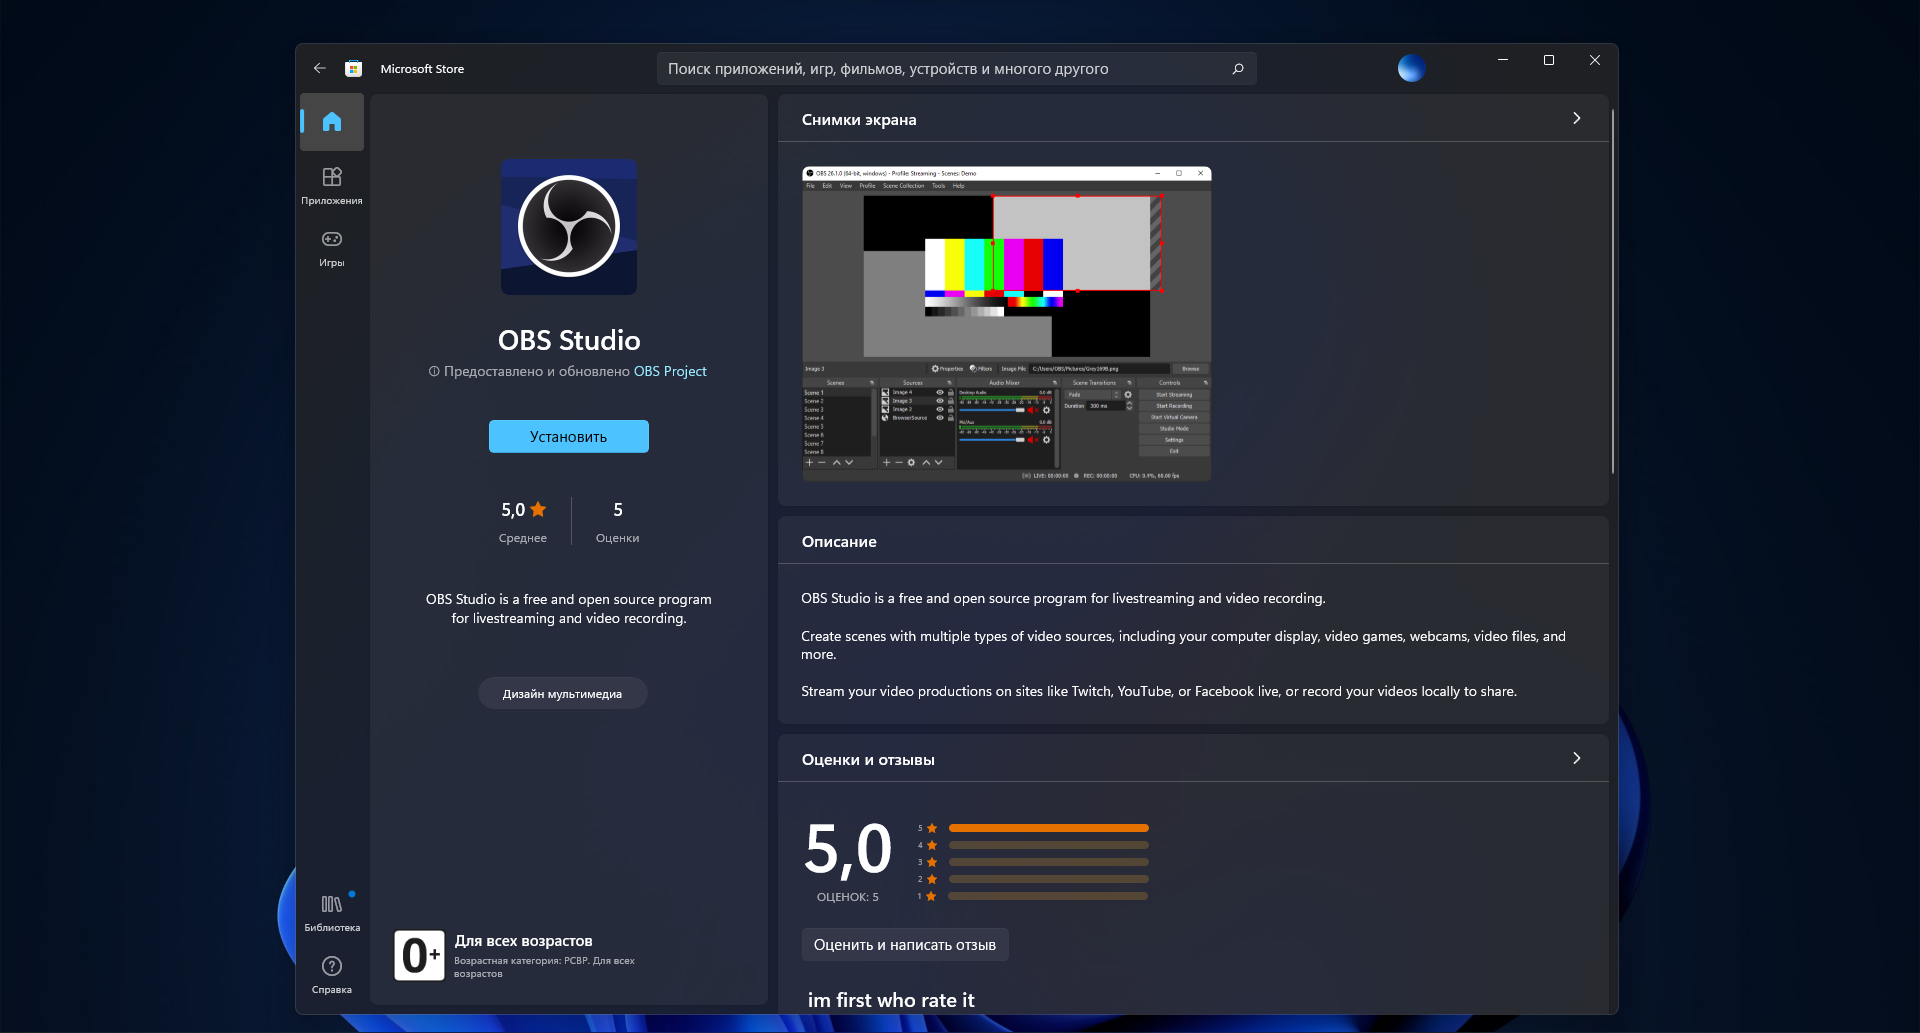This screenshot has width=1920, height=1033.
Task: Click the ОЦЕНОК: 5 label
Action: coord(848,897)
